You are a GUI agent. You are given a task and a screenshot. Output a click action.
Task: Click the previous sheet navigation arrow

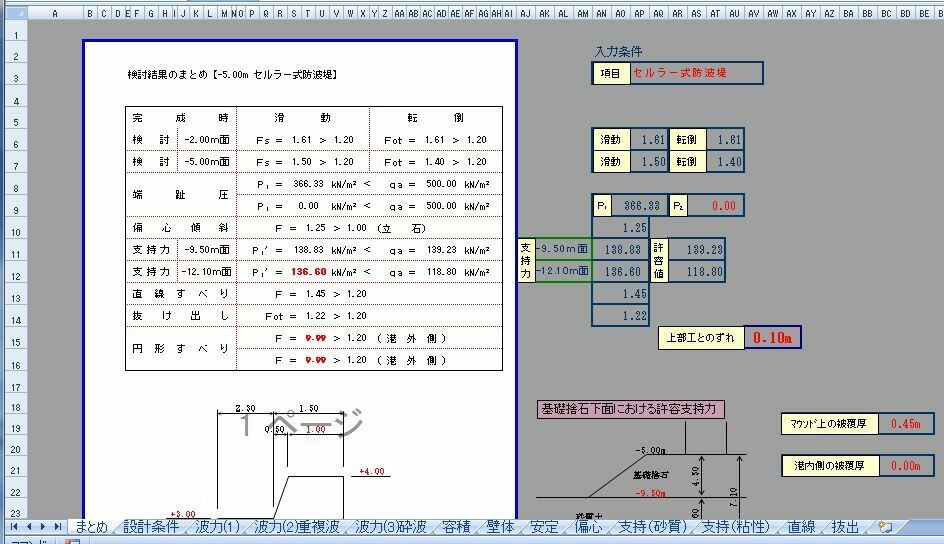click(29, 527)
